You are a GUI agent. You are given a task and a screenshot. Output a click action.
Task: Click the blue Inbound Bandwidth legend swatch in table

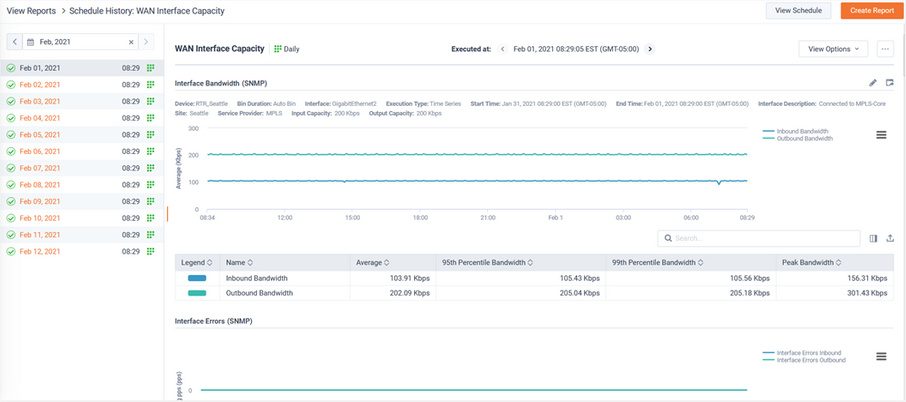point(197,278)
